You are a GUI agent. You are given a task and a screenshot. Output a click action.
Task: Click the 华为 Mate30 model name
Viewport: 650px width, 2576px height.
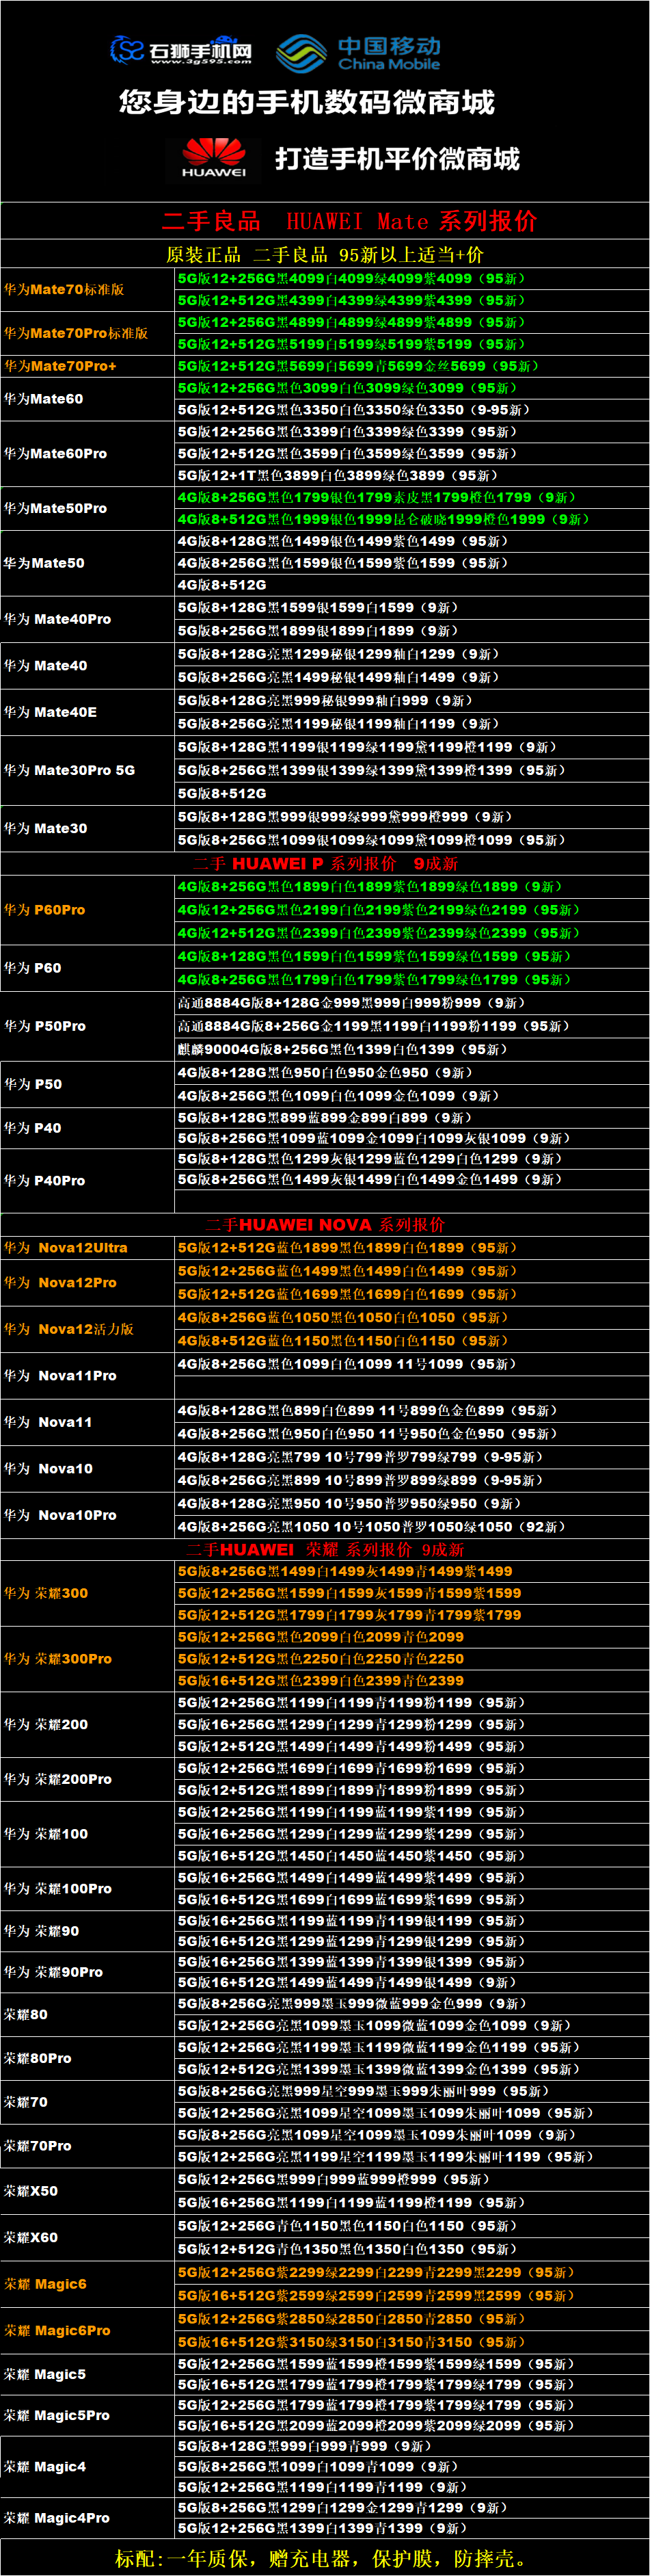click(46, 828)
